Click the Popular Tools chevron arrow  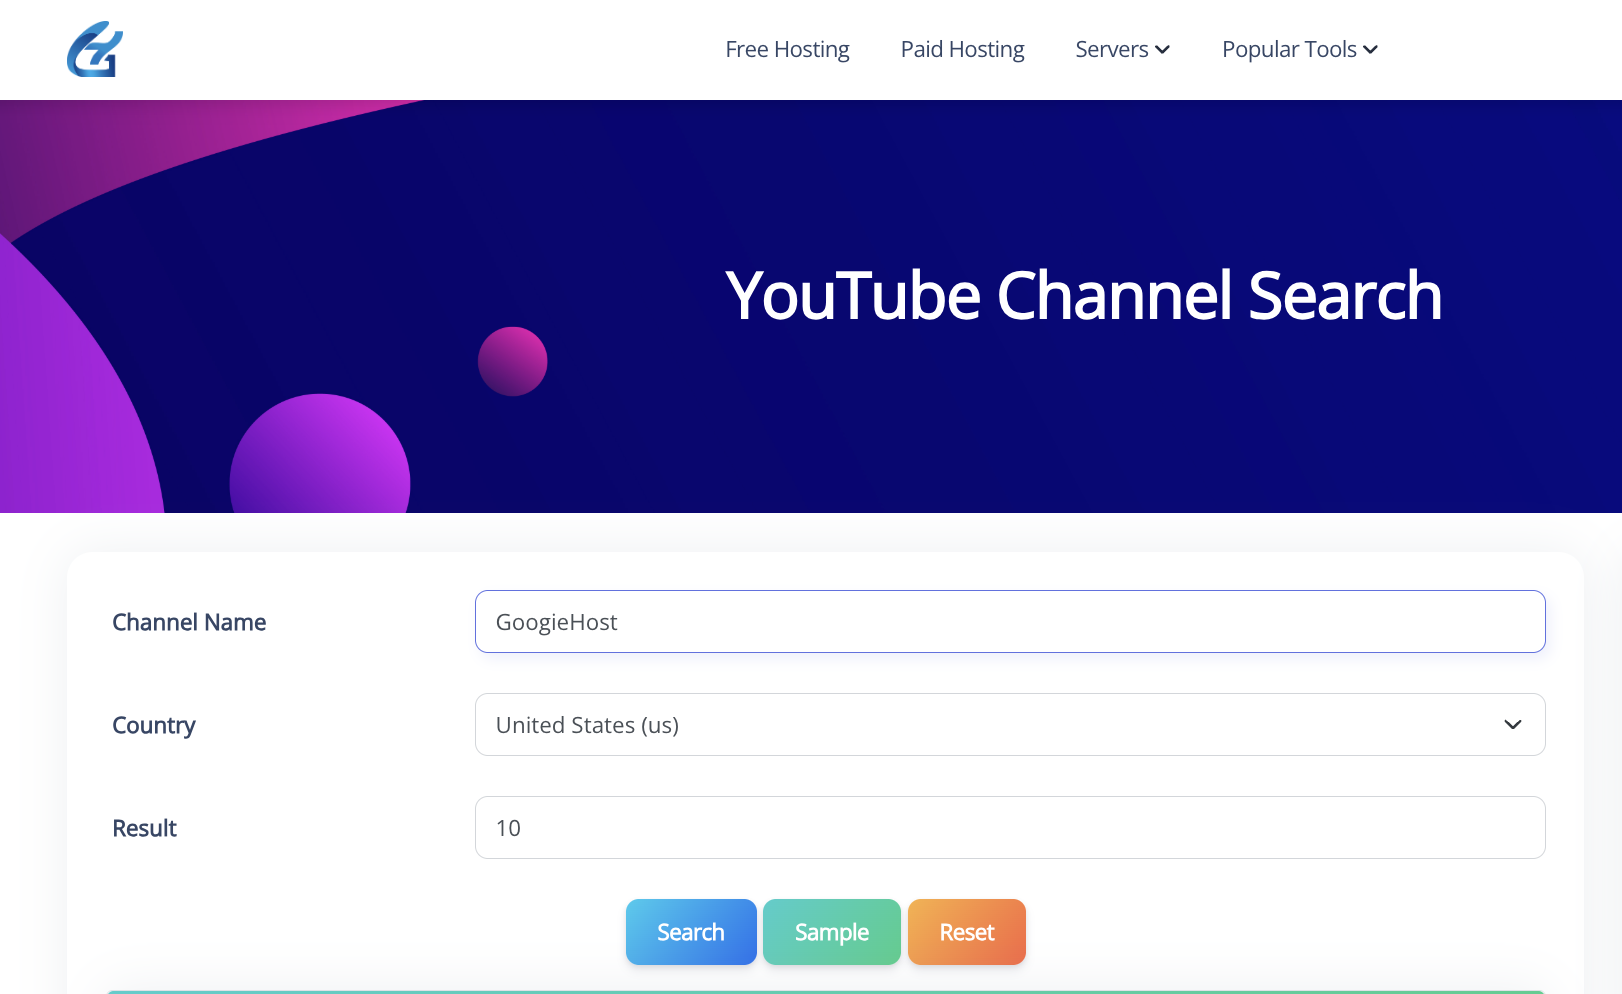pos(1371,49)
